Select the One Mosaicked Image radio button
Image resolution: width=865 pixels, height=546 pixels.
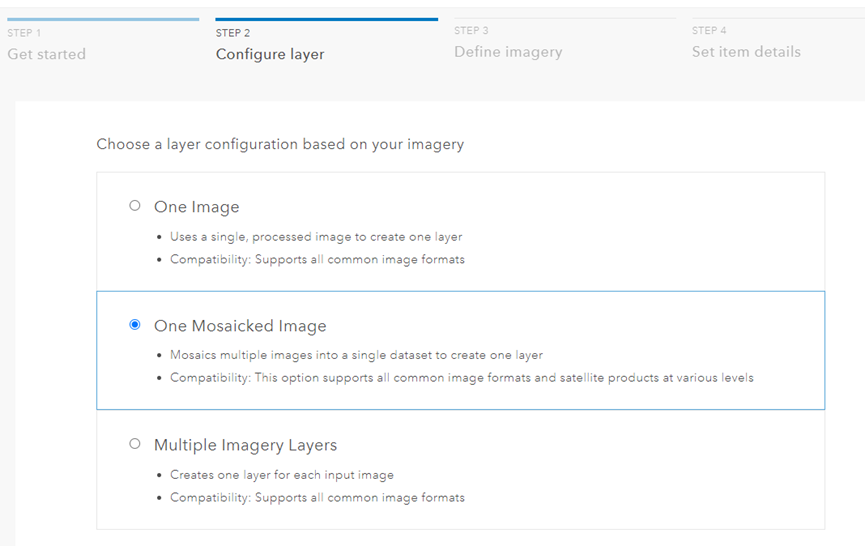(x=135, y=325)
